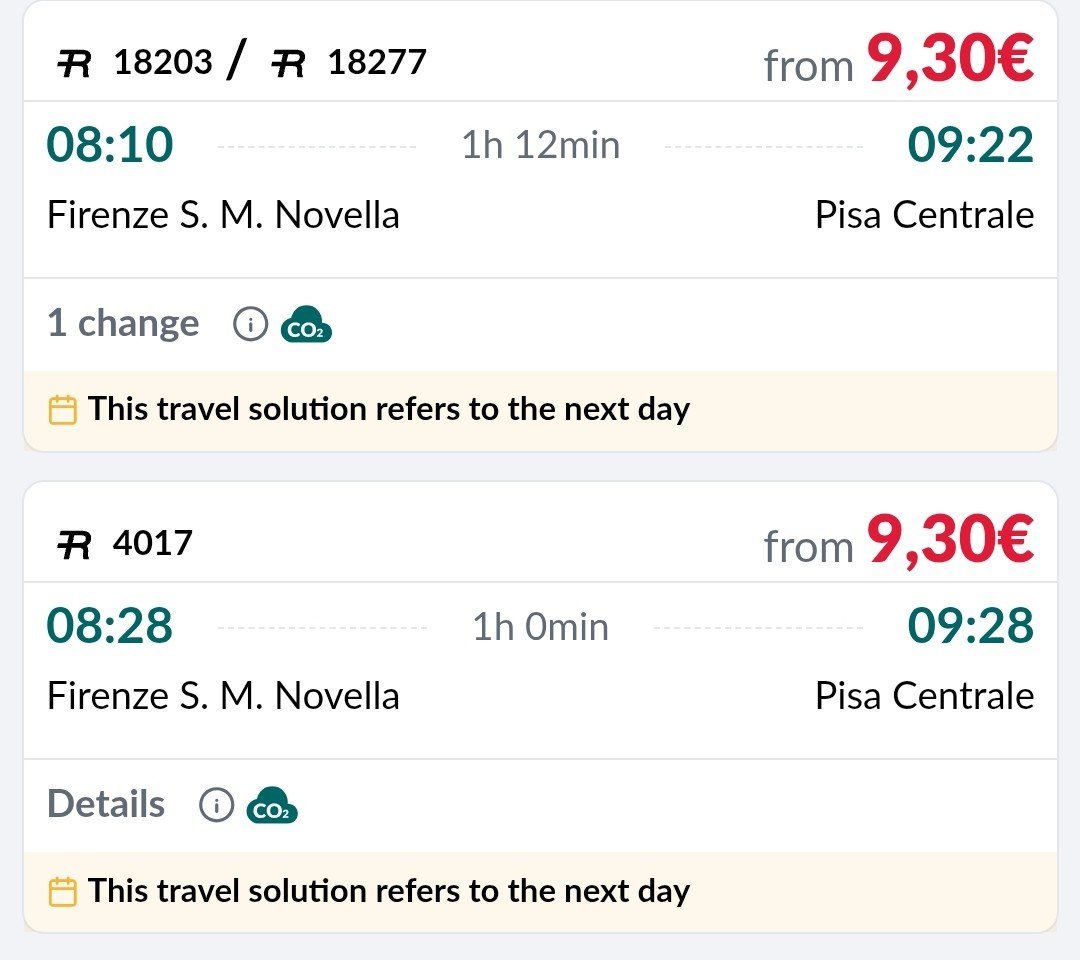1080x960 pixels.
Task: Click Pisa Centrale in the 09:22 arrival card
Action: [x=924, y=216]
